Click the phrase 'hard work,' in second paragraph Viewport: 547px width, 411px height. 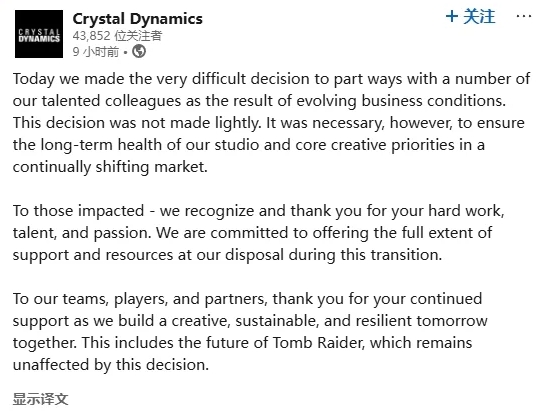click(466, 211)
